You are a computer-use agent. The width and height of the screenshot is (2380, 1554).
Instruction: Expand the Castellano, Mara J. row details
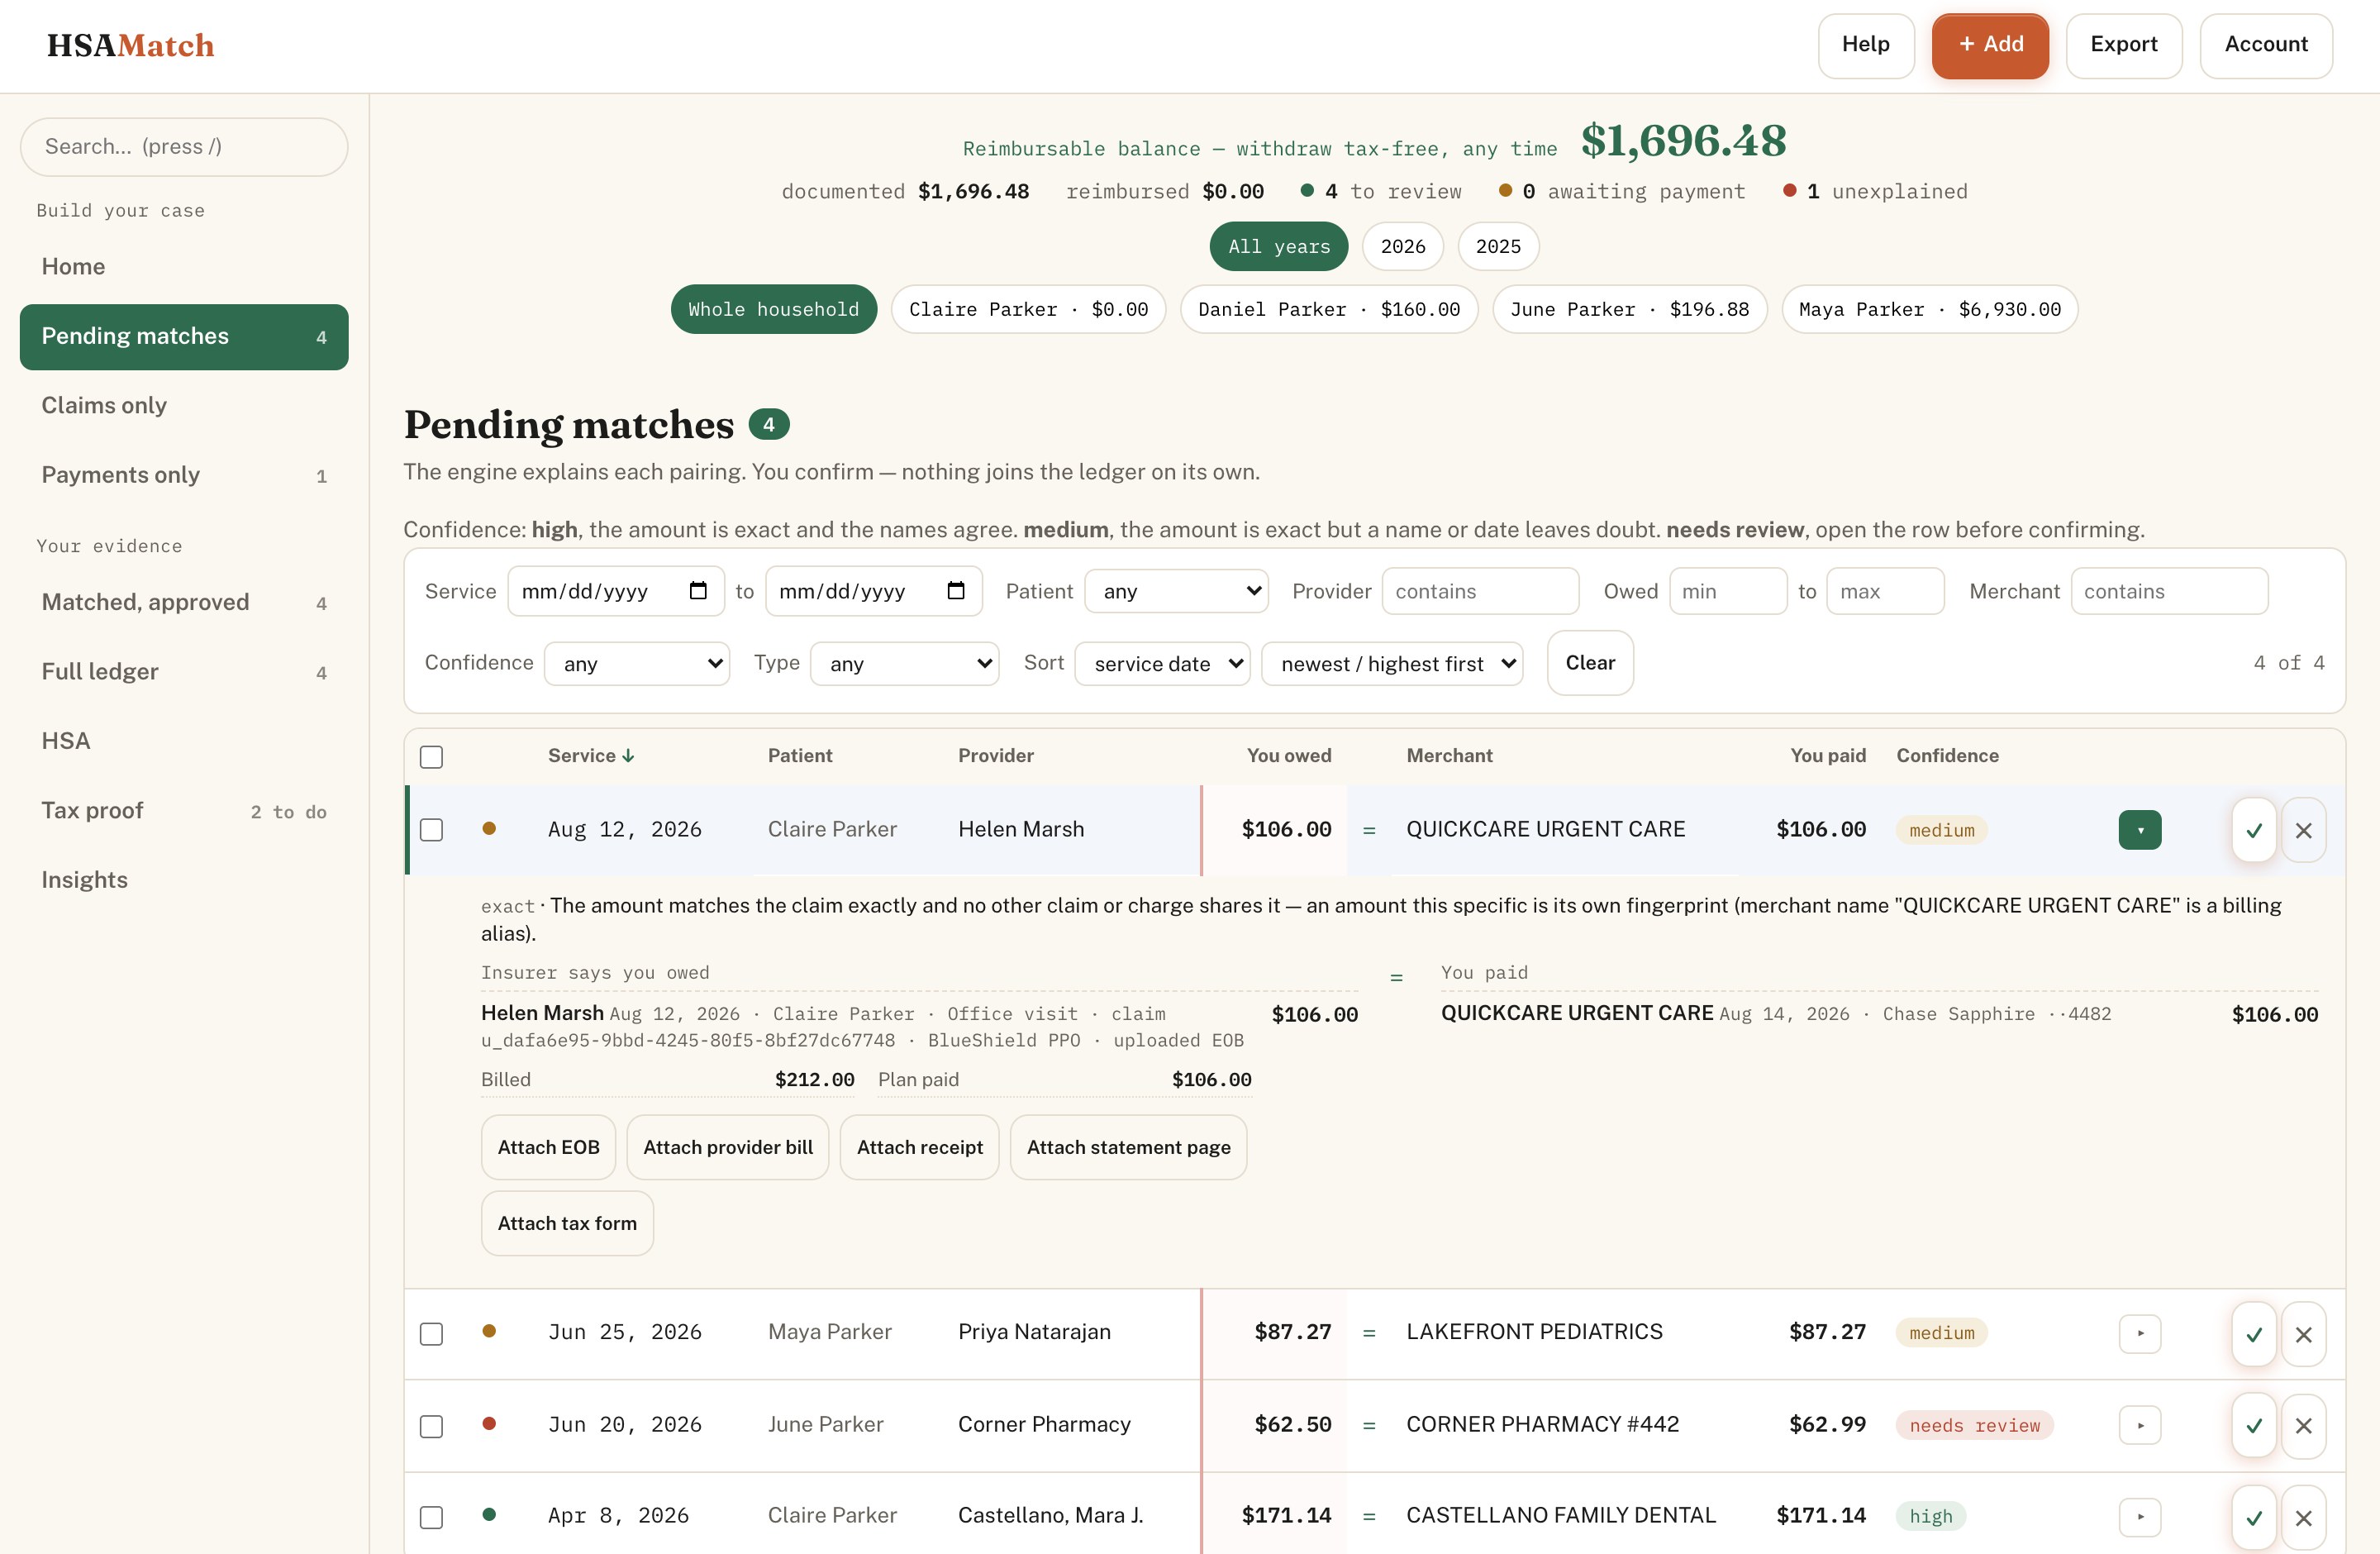[2140, 1517]
